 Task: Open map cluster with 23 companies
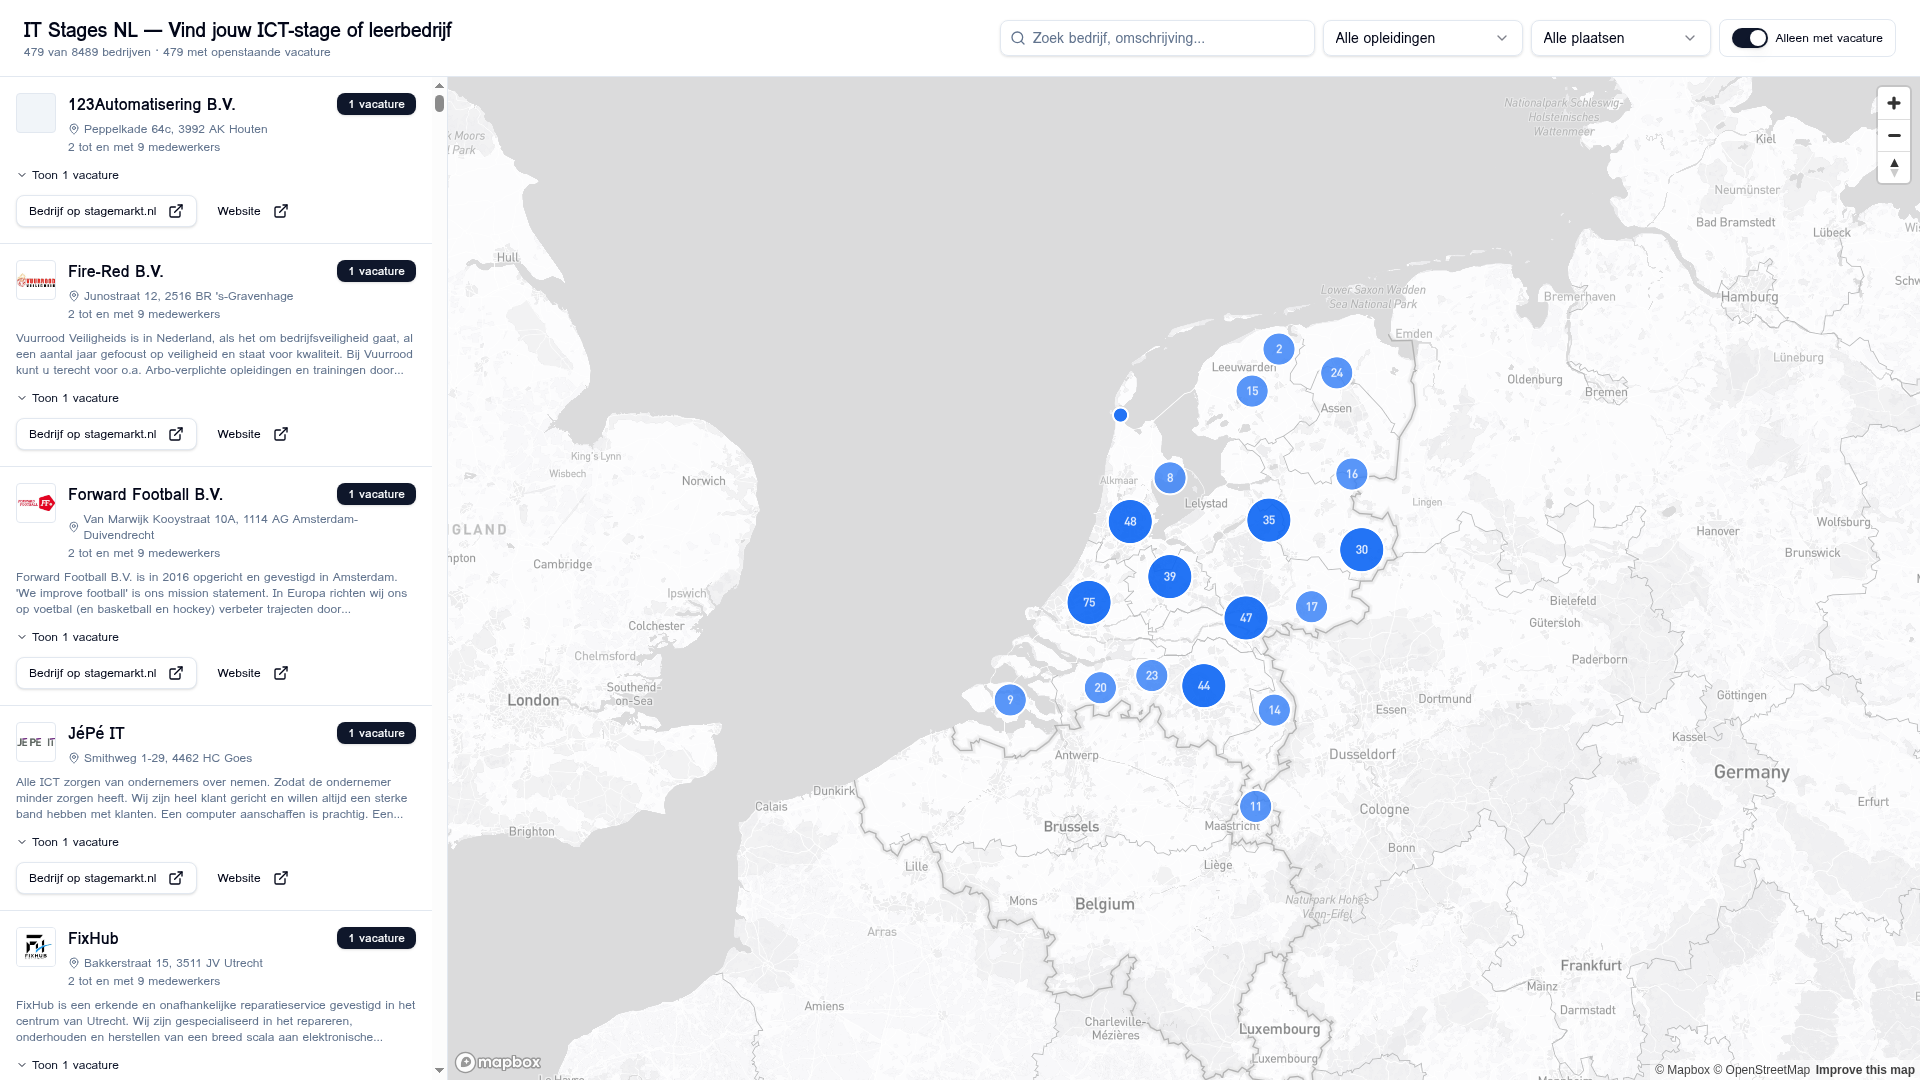(1151, 676)
